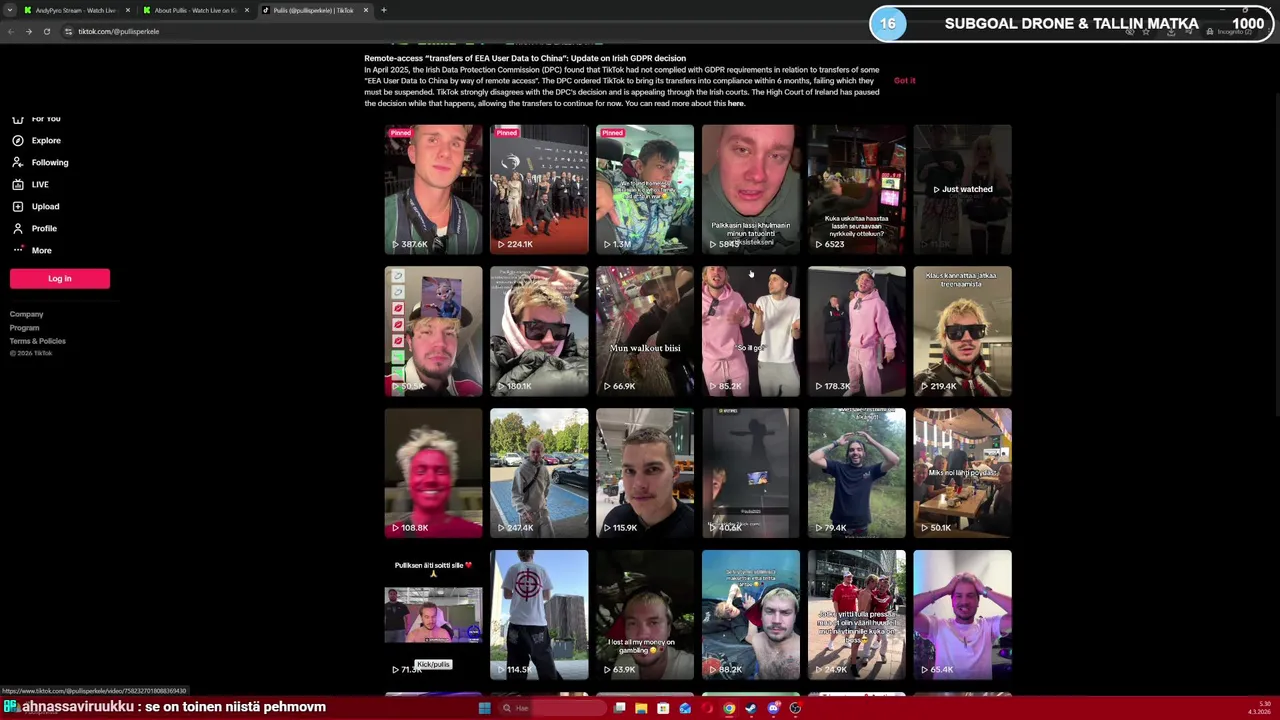Open the video with 65.4K views
The image size is (1280, 720).
[x=963, y=614]
